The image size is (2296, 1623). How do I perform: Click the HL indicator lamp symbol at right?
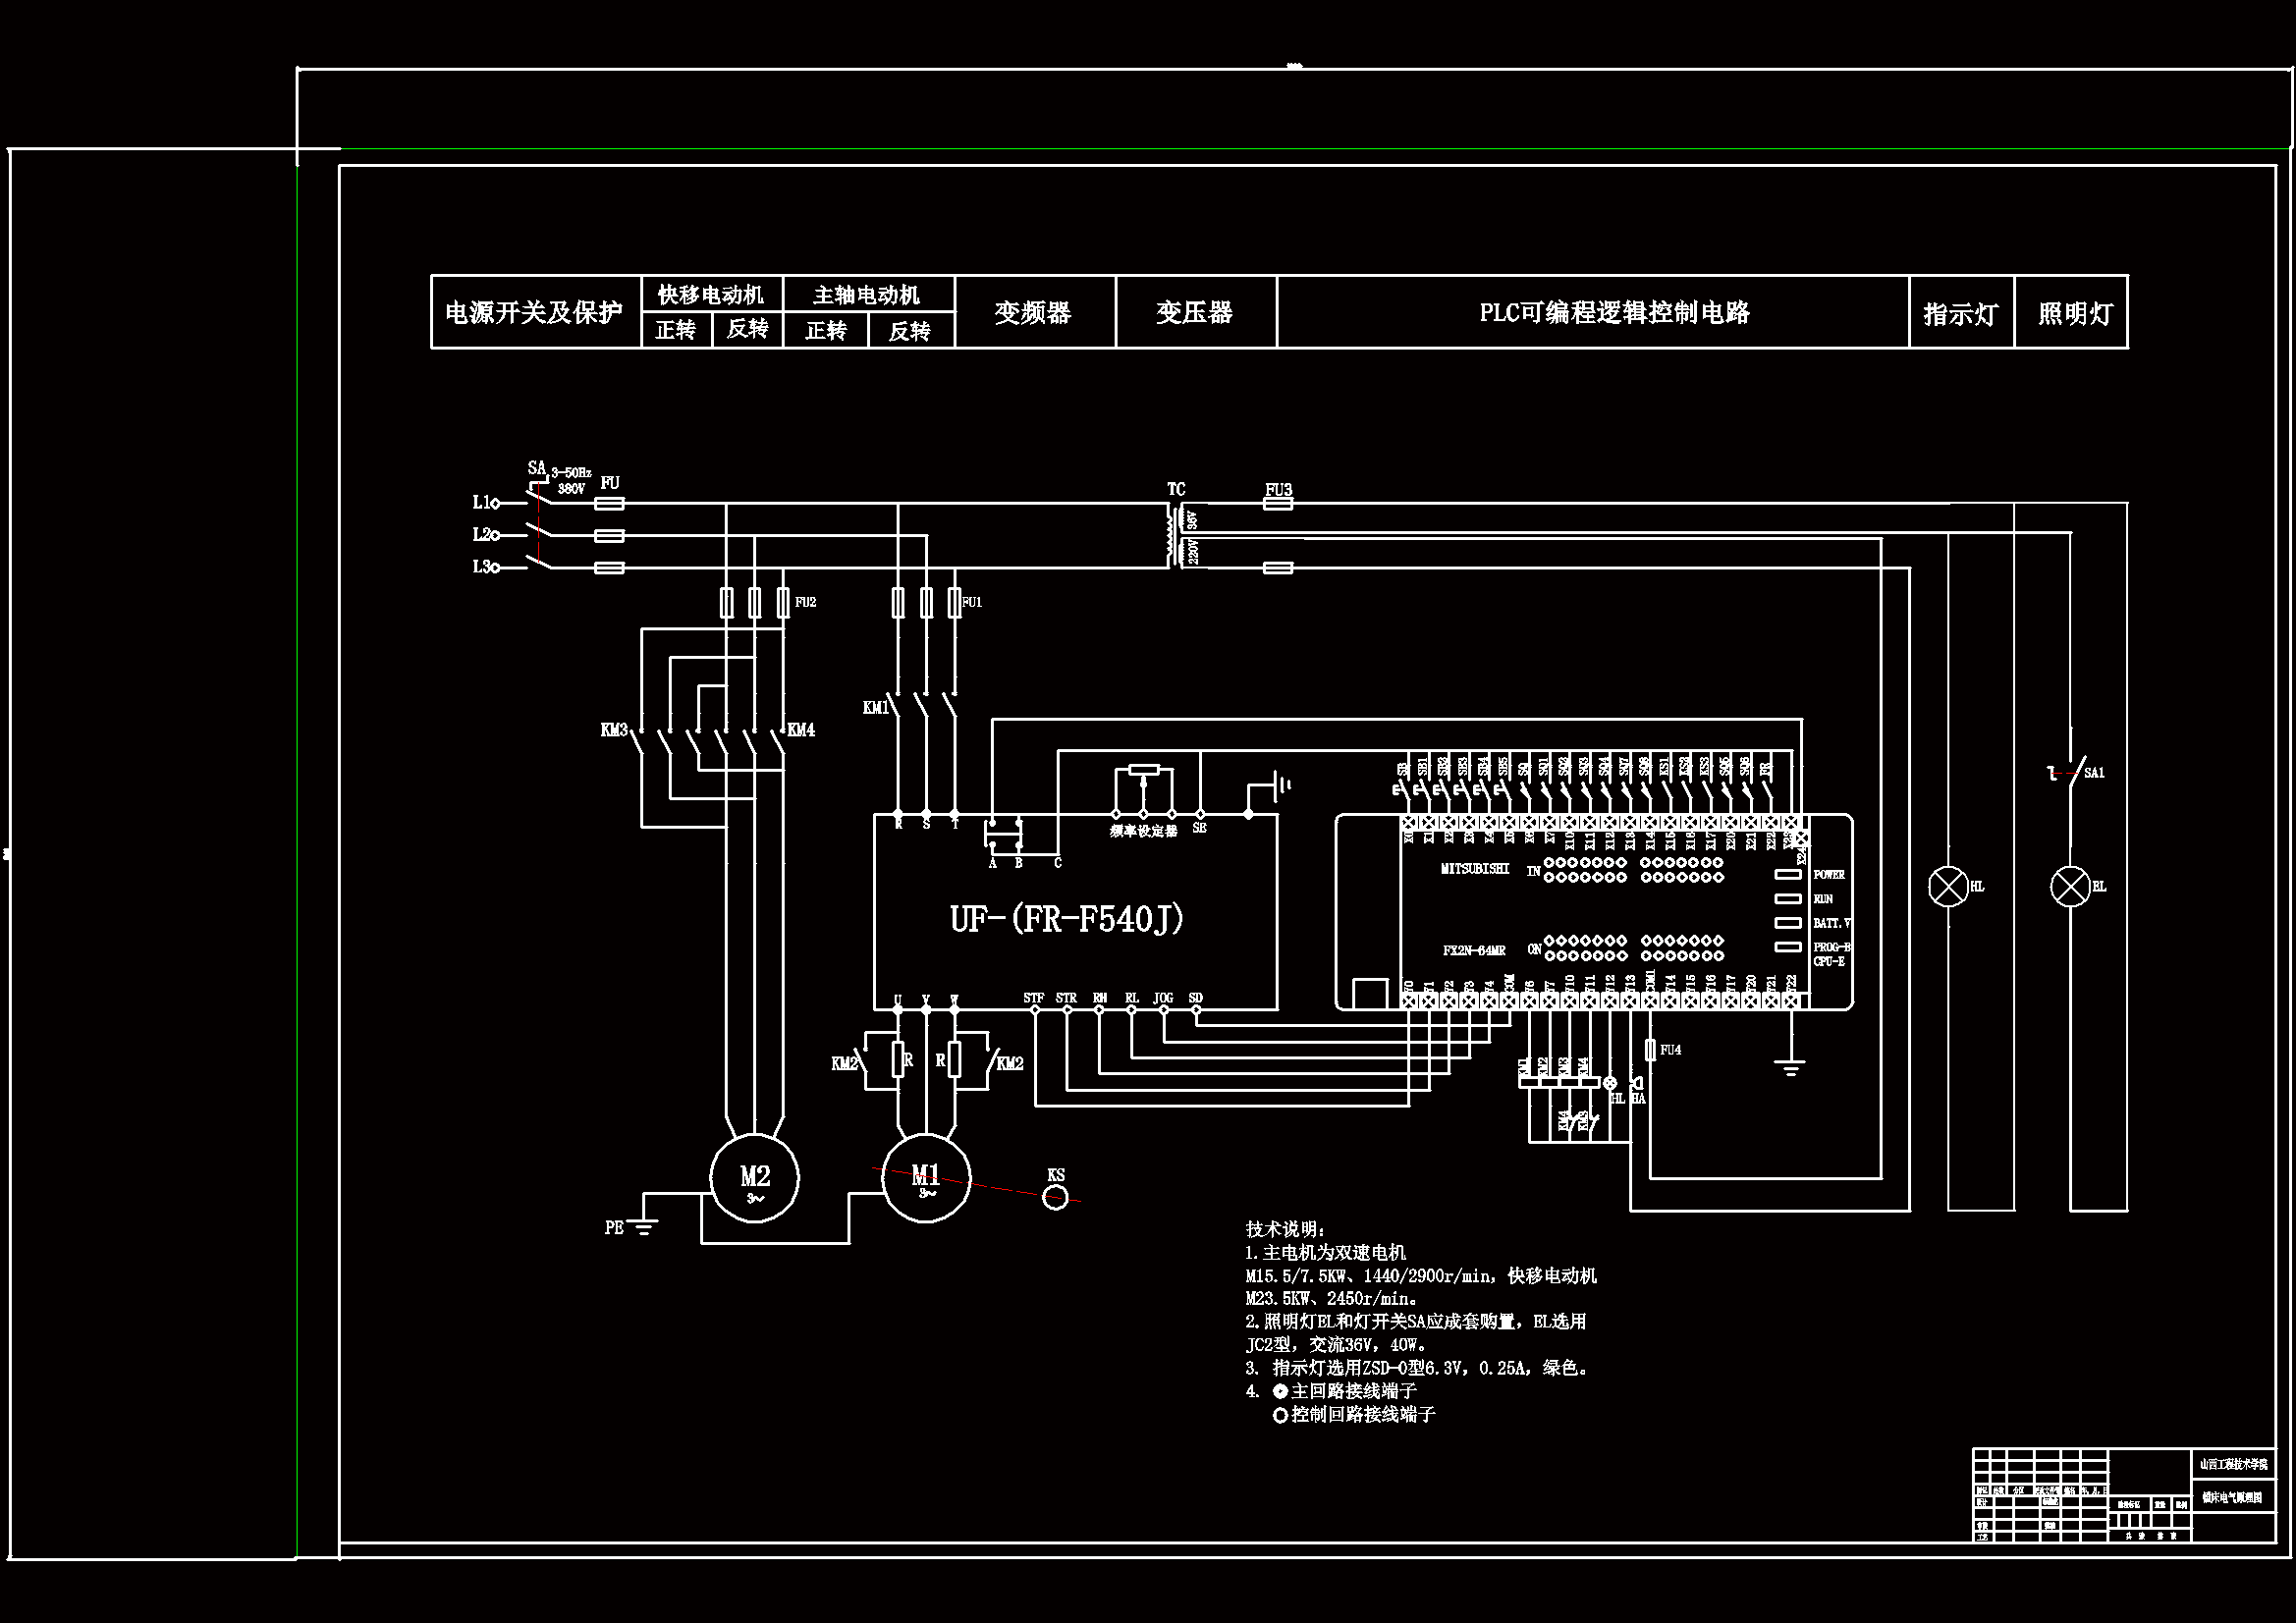coord(1948,887)
